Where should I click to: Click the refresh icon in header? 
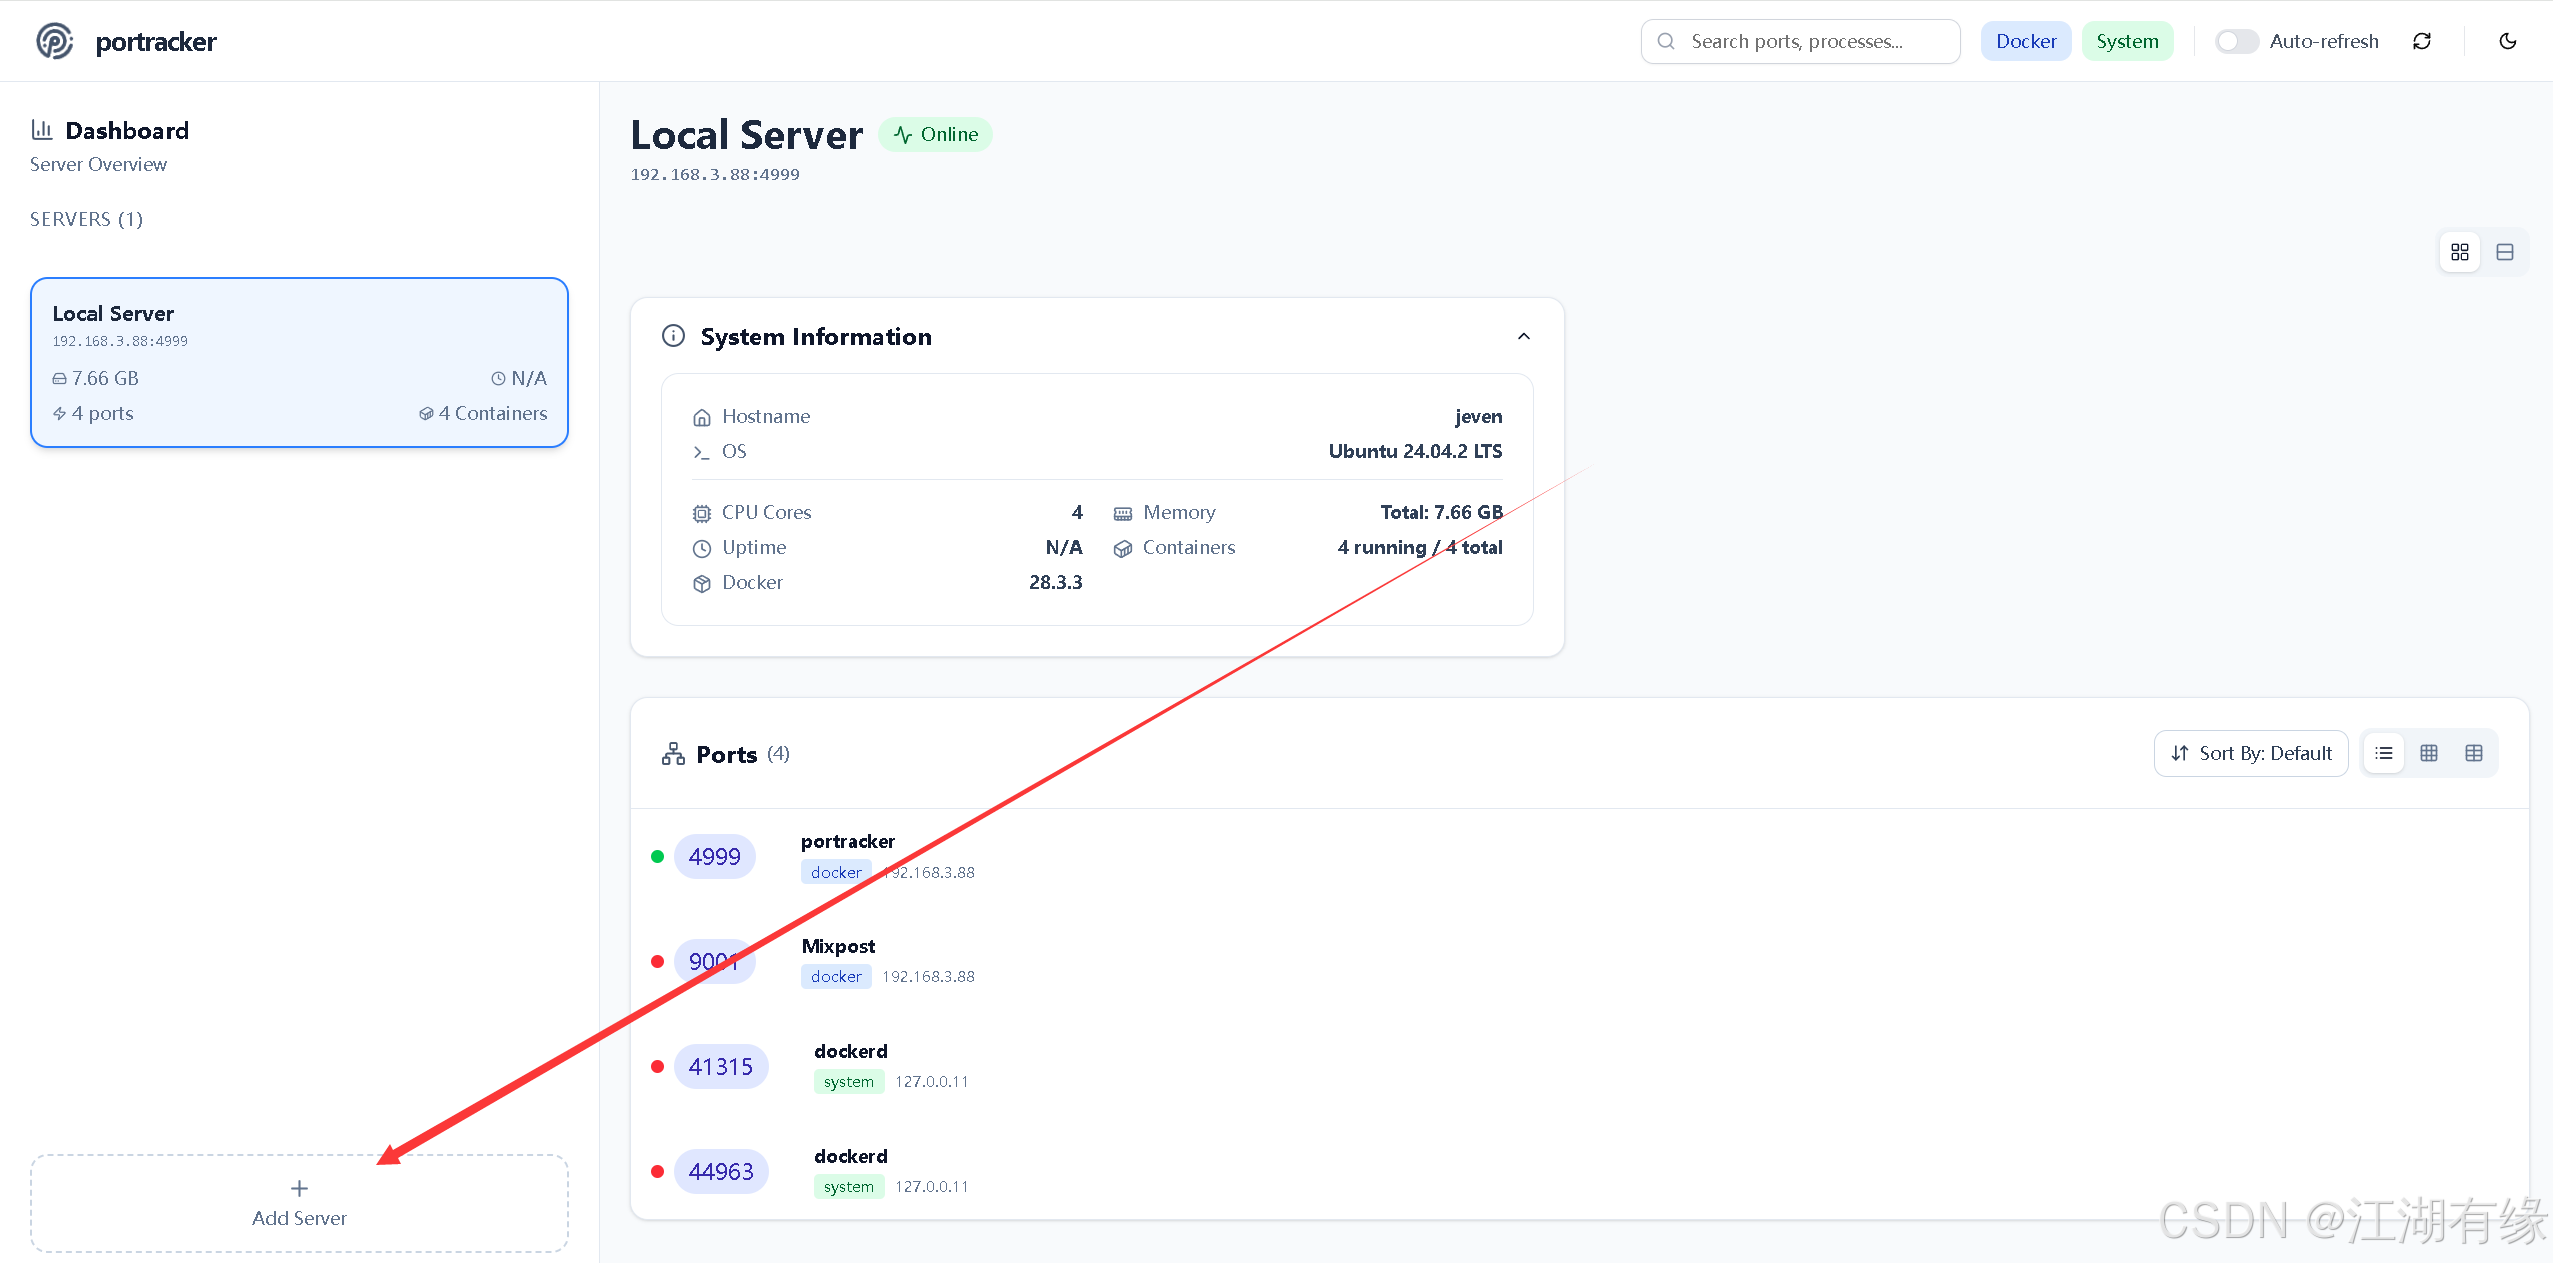tap(2421, 41)
